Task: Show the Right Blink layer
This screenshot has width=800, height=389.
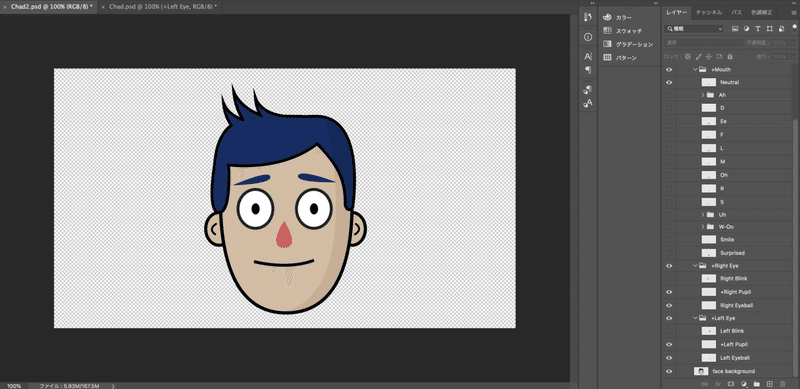Action: click(x=669, y=279)
